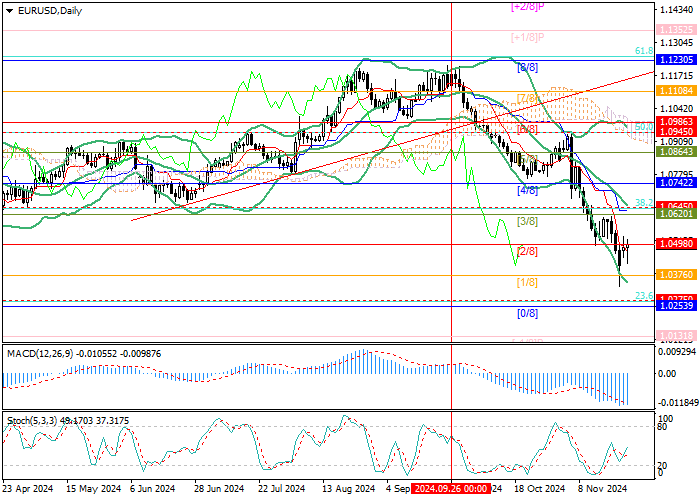
Task: Click the 6 Jun 2024 date label
Action: point(153,489)
